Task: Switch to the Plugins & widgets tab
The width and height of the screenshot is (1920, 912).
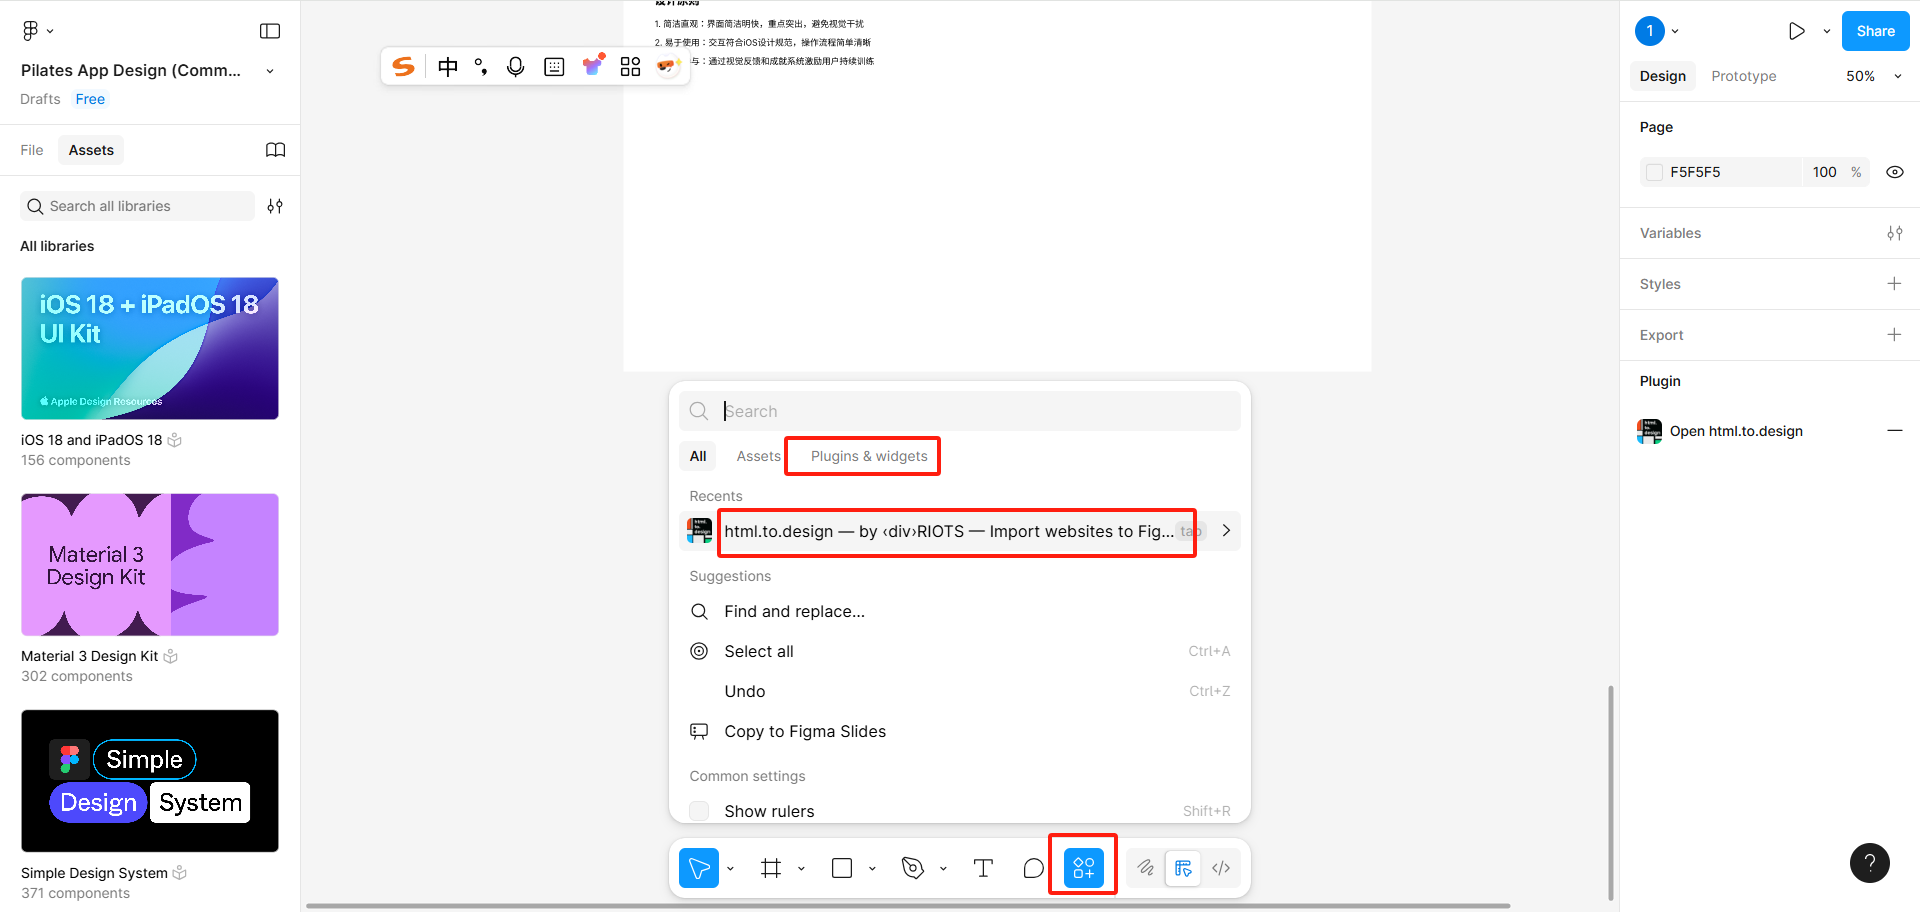Action: click(x=862, y=456)
